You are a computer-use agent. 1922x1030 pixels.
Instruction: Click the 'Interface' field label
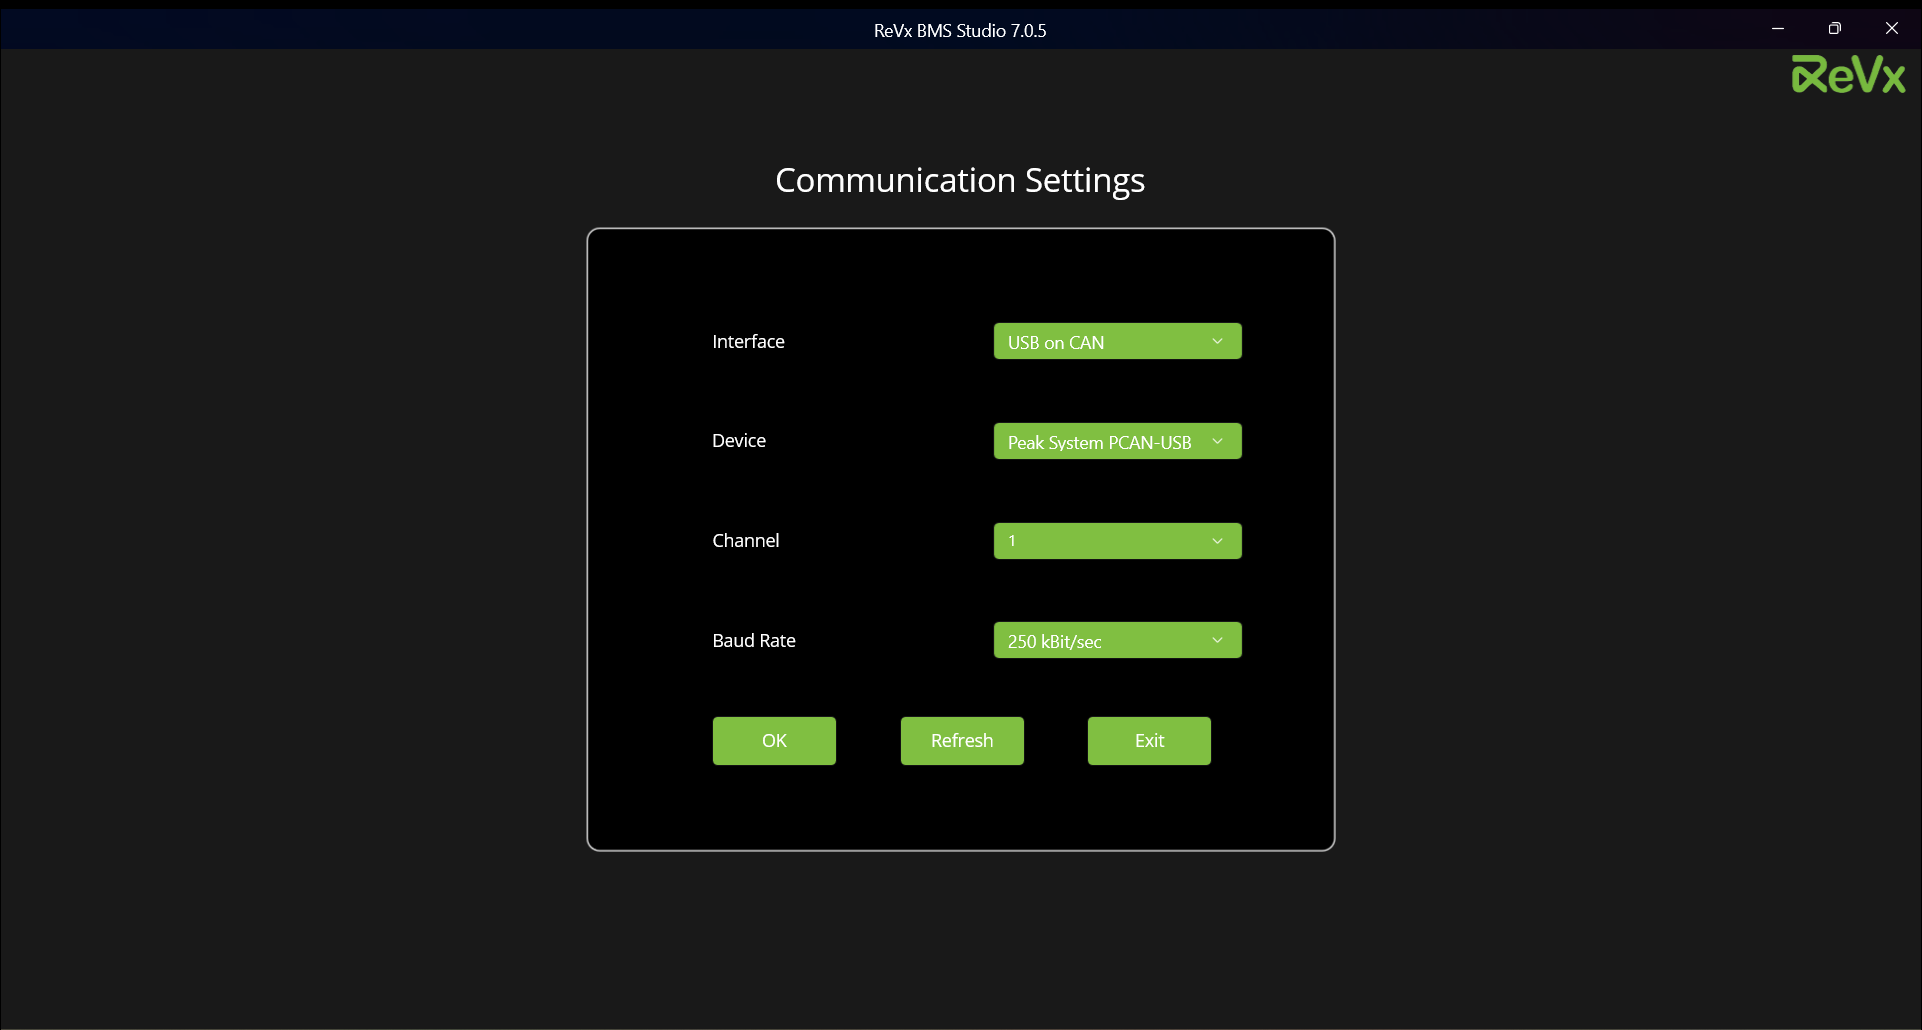(x=748, y=342)
